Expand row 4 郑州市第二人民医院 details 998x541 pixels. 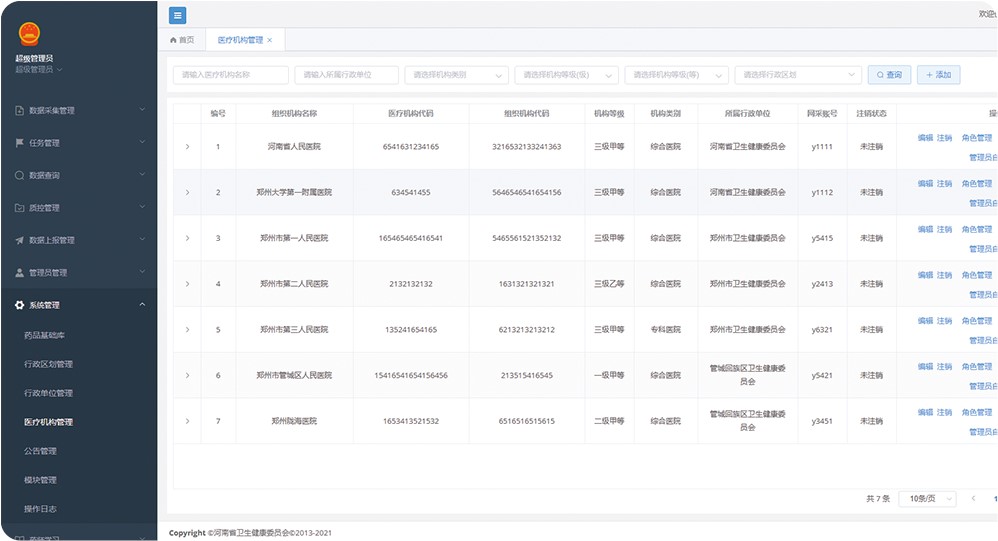click(x=187, y=284)
